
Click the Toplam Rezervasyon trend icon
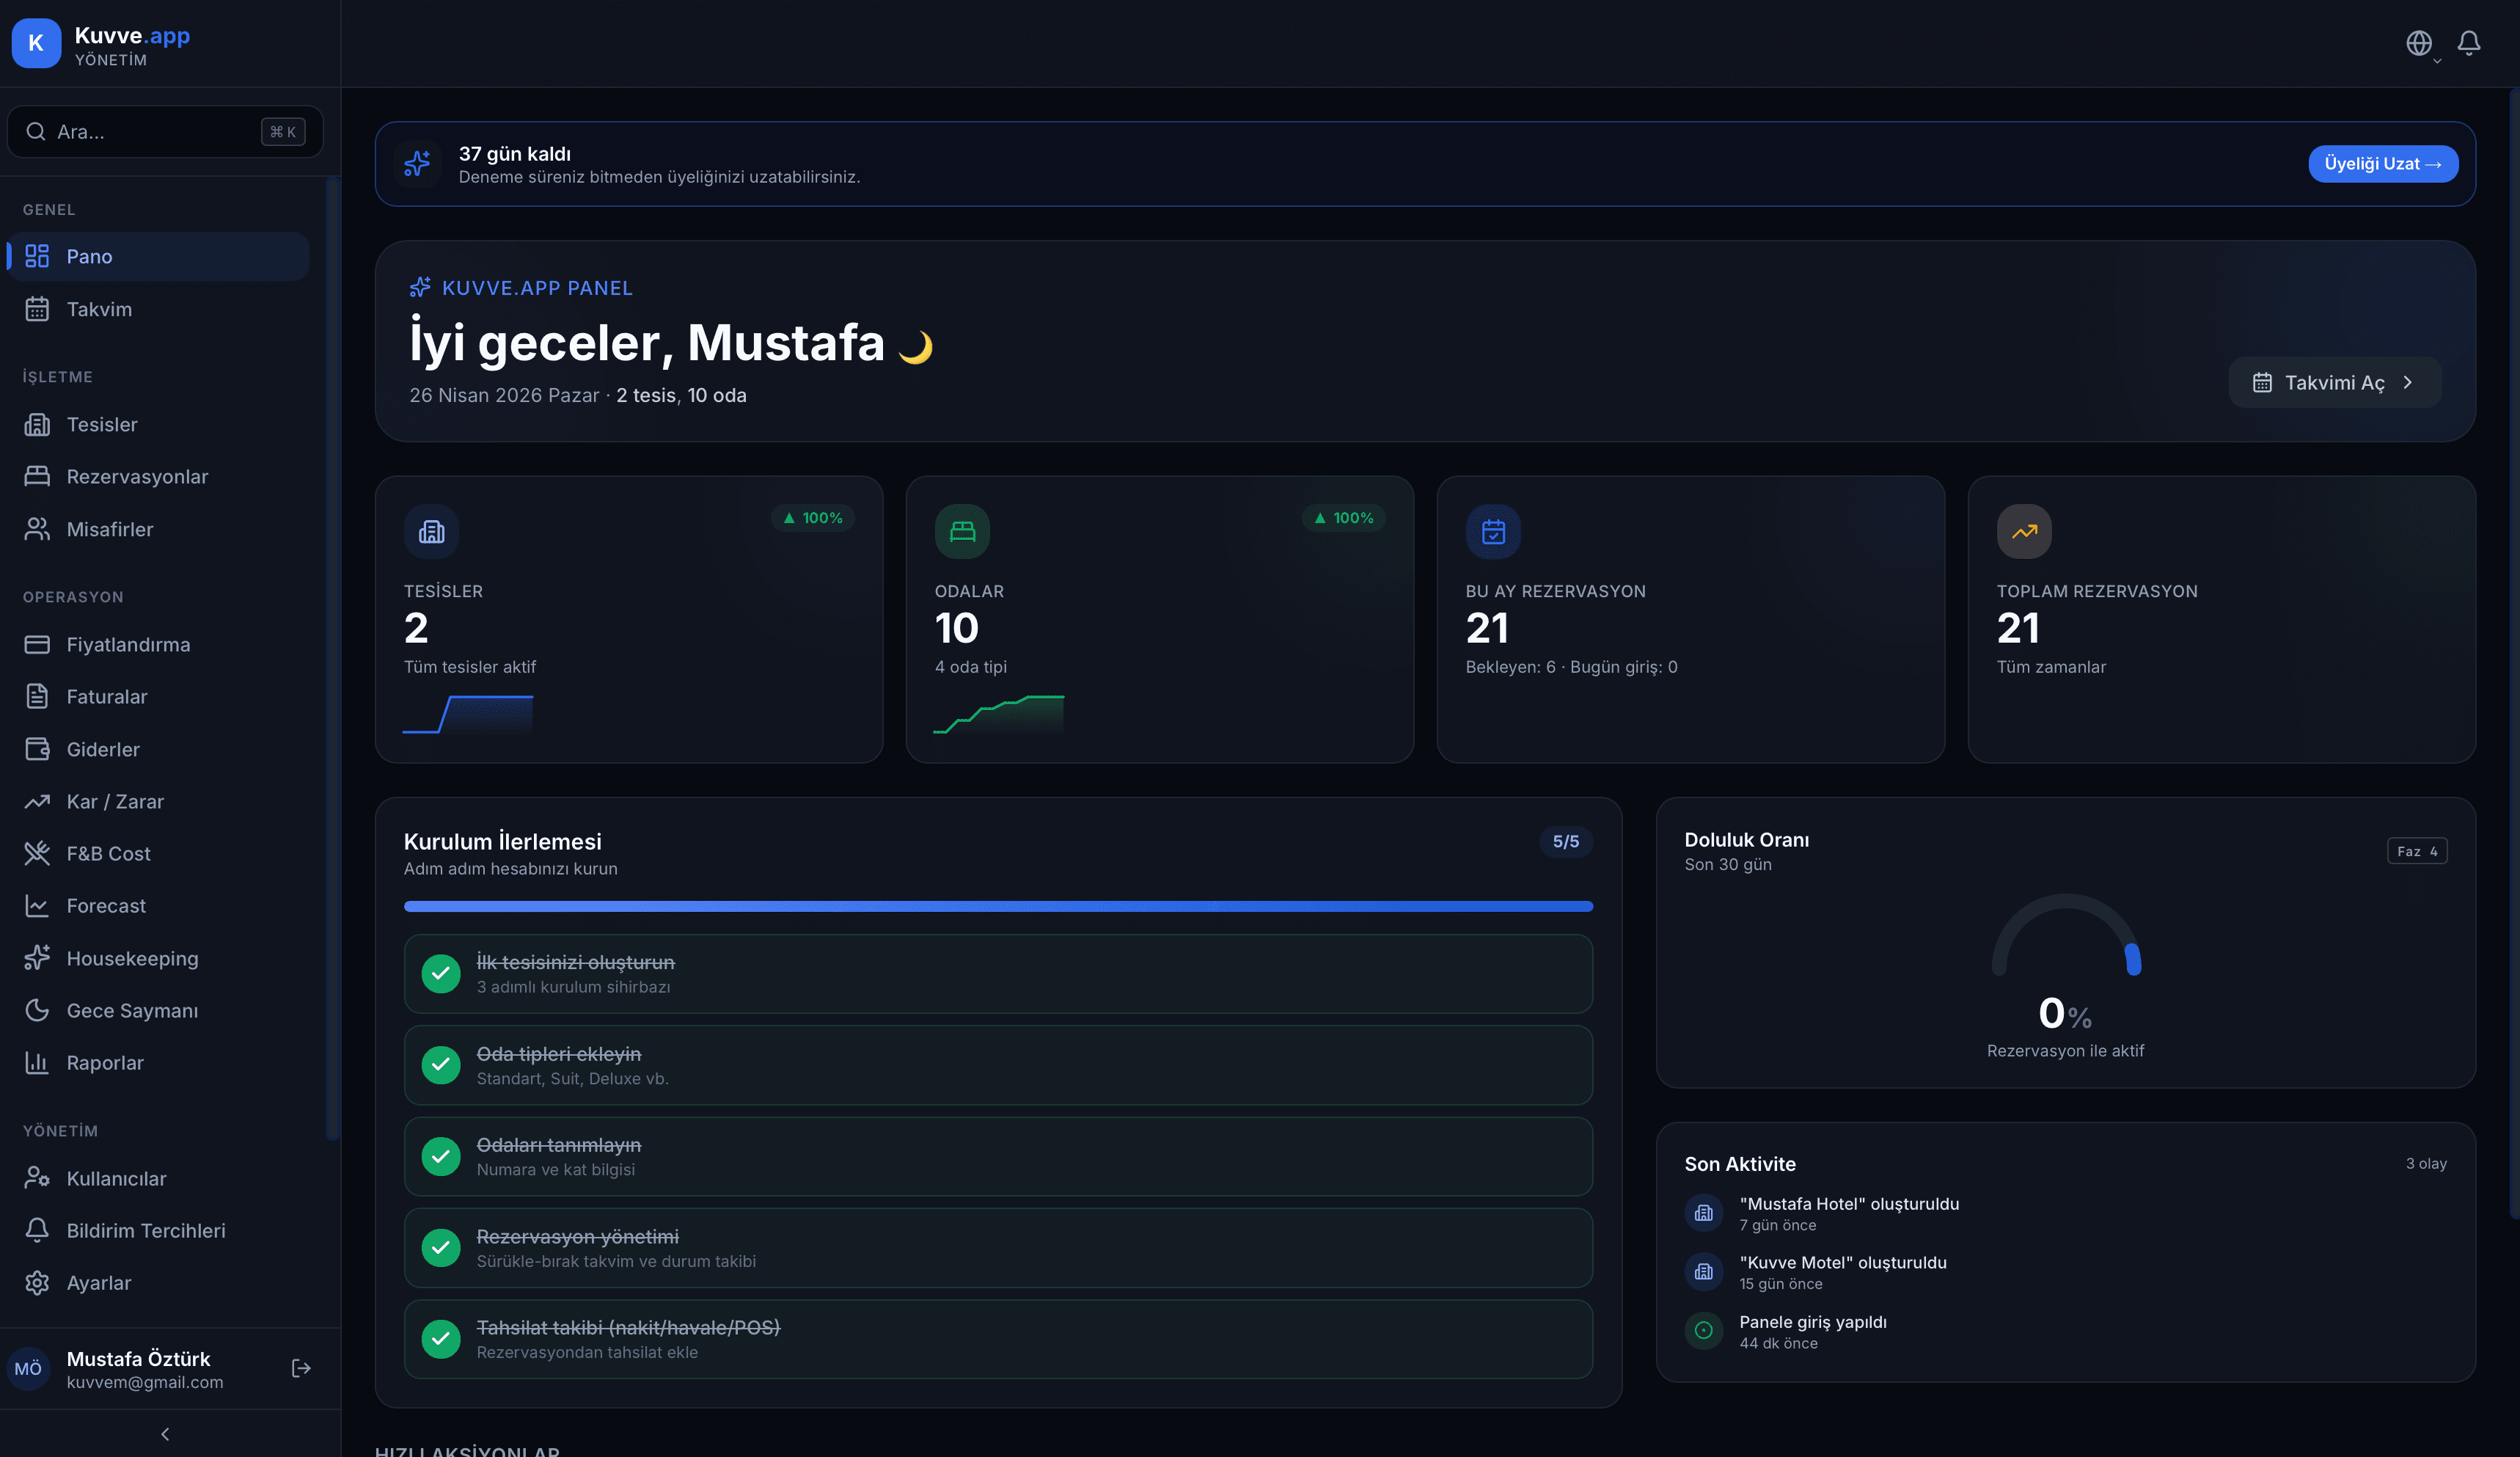point(2024,531)
